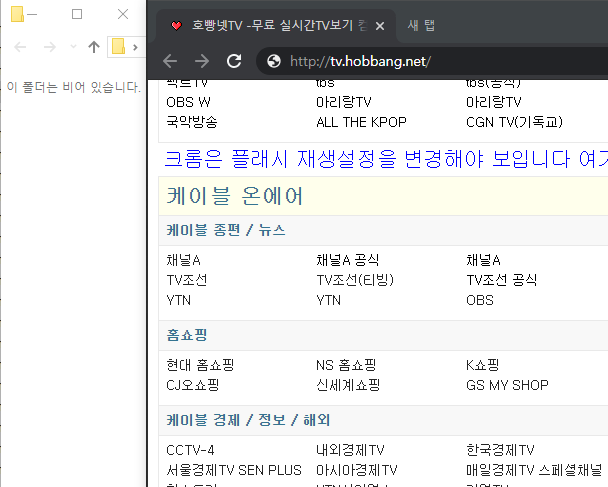This screenshot has height=487, width=608.
Task: Click the blue 크롬은 플래시 재생설정 notice
Action: click(386, 159)
